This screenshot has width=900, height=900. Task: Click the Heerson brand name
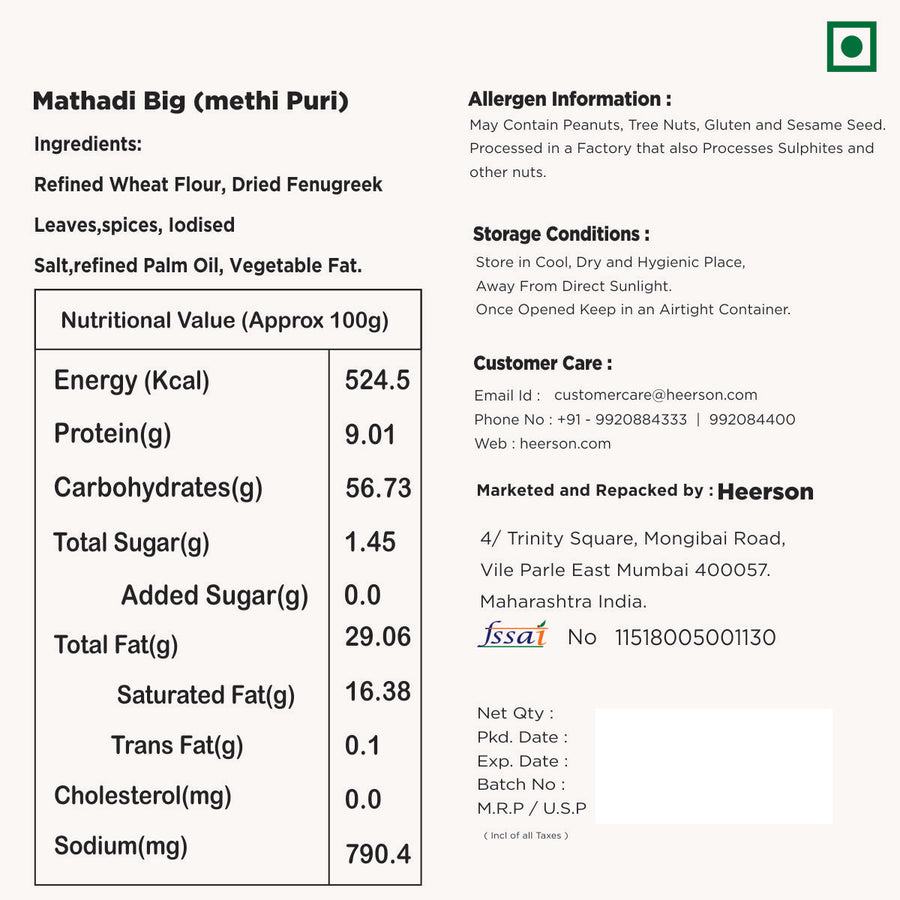pyautogui.click(x=765, y=491)
